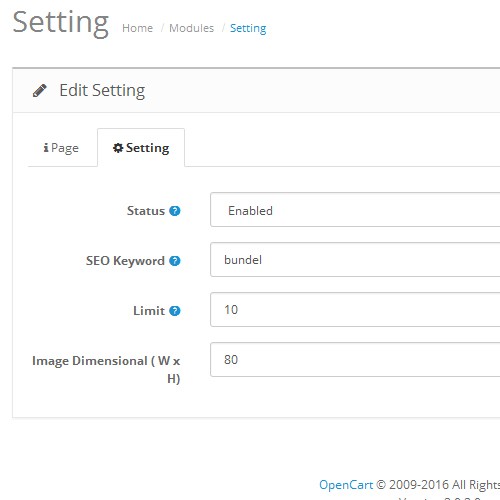
Task: Click the Image Dimensional field showing 80
Action: [355, 360]
